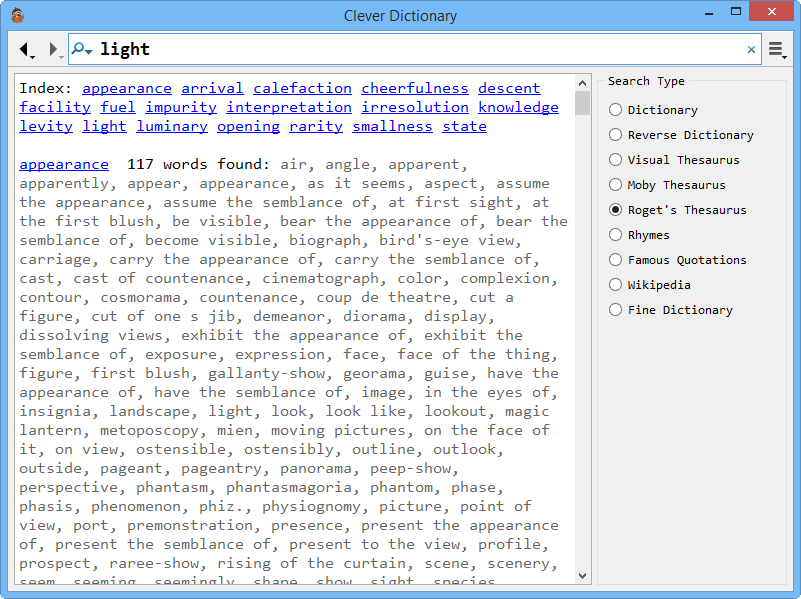
Task: Clear the search box with the X icon
Action: [x=751, y=50]
